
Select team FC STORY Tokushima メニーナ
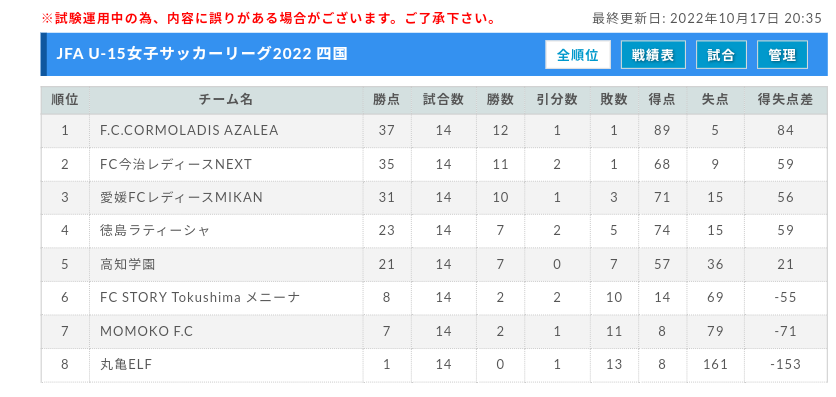coord(200,297)
